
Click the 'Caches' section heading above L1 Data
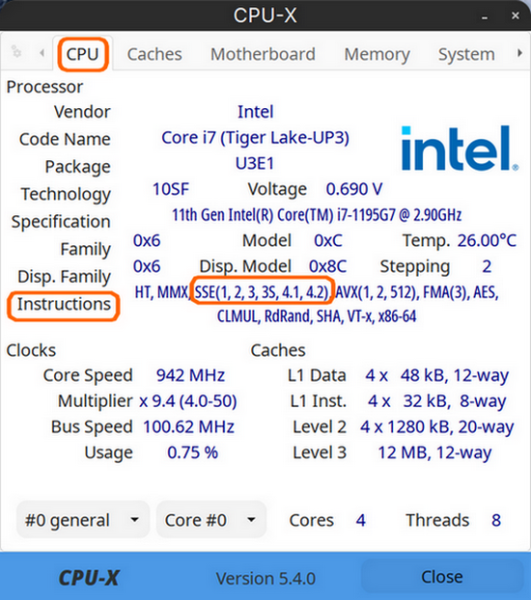(278, 350)
